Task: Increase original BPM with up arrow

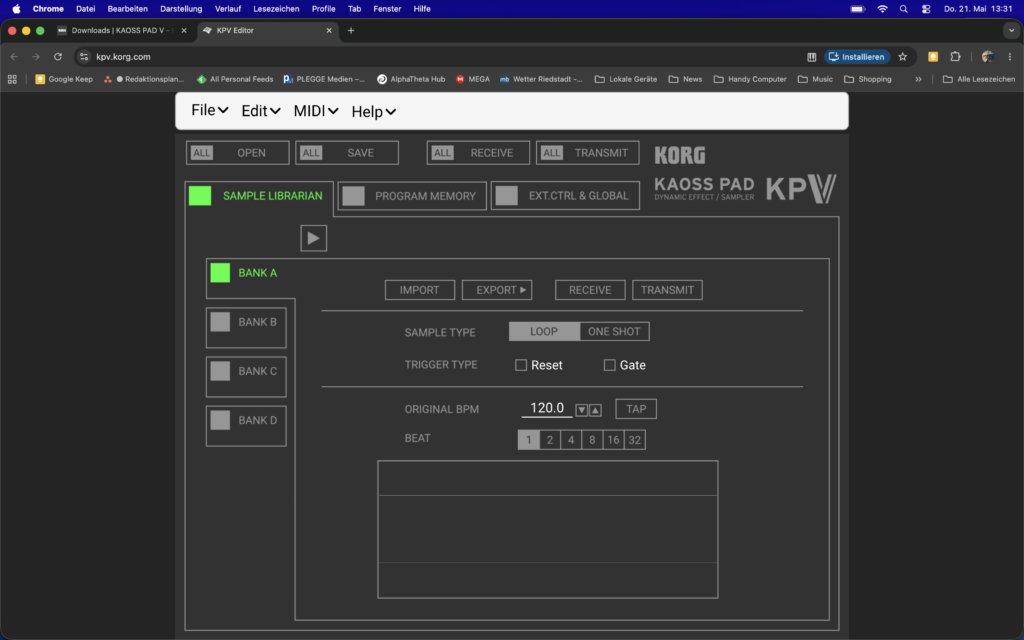Action: (595, 410)
